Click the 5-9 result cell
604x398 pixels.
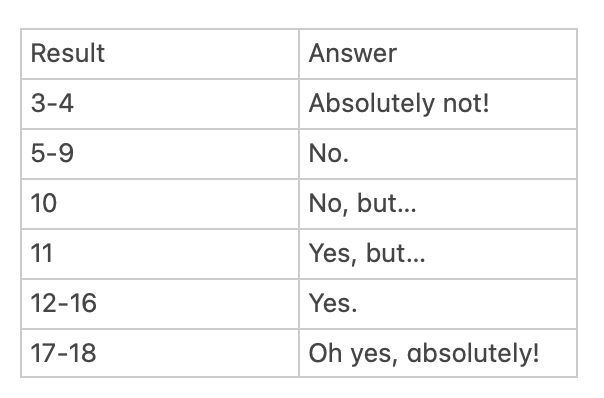[x=160, y=154]
